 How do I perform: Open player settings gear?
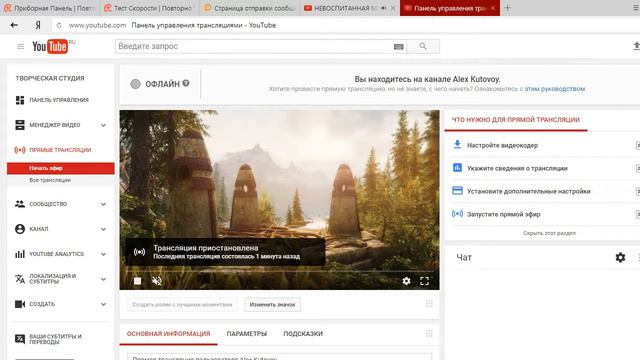pyautogui.click(x=406, y=281)
